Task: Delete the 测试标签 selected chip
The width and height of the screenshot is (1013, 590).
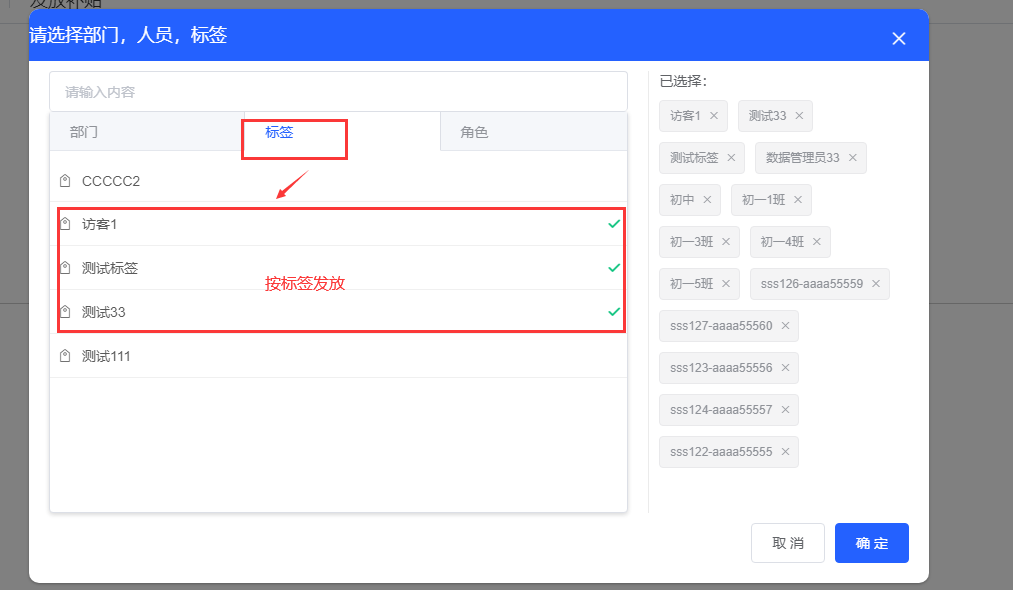Action: coord(730,158)
